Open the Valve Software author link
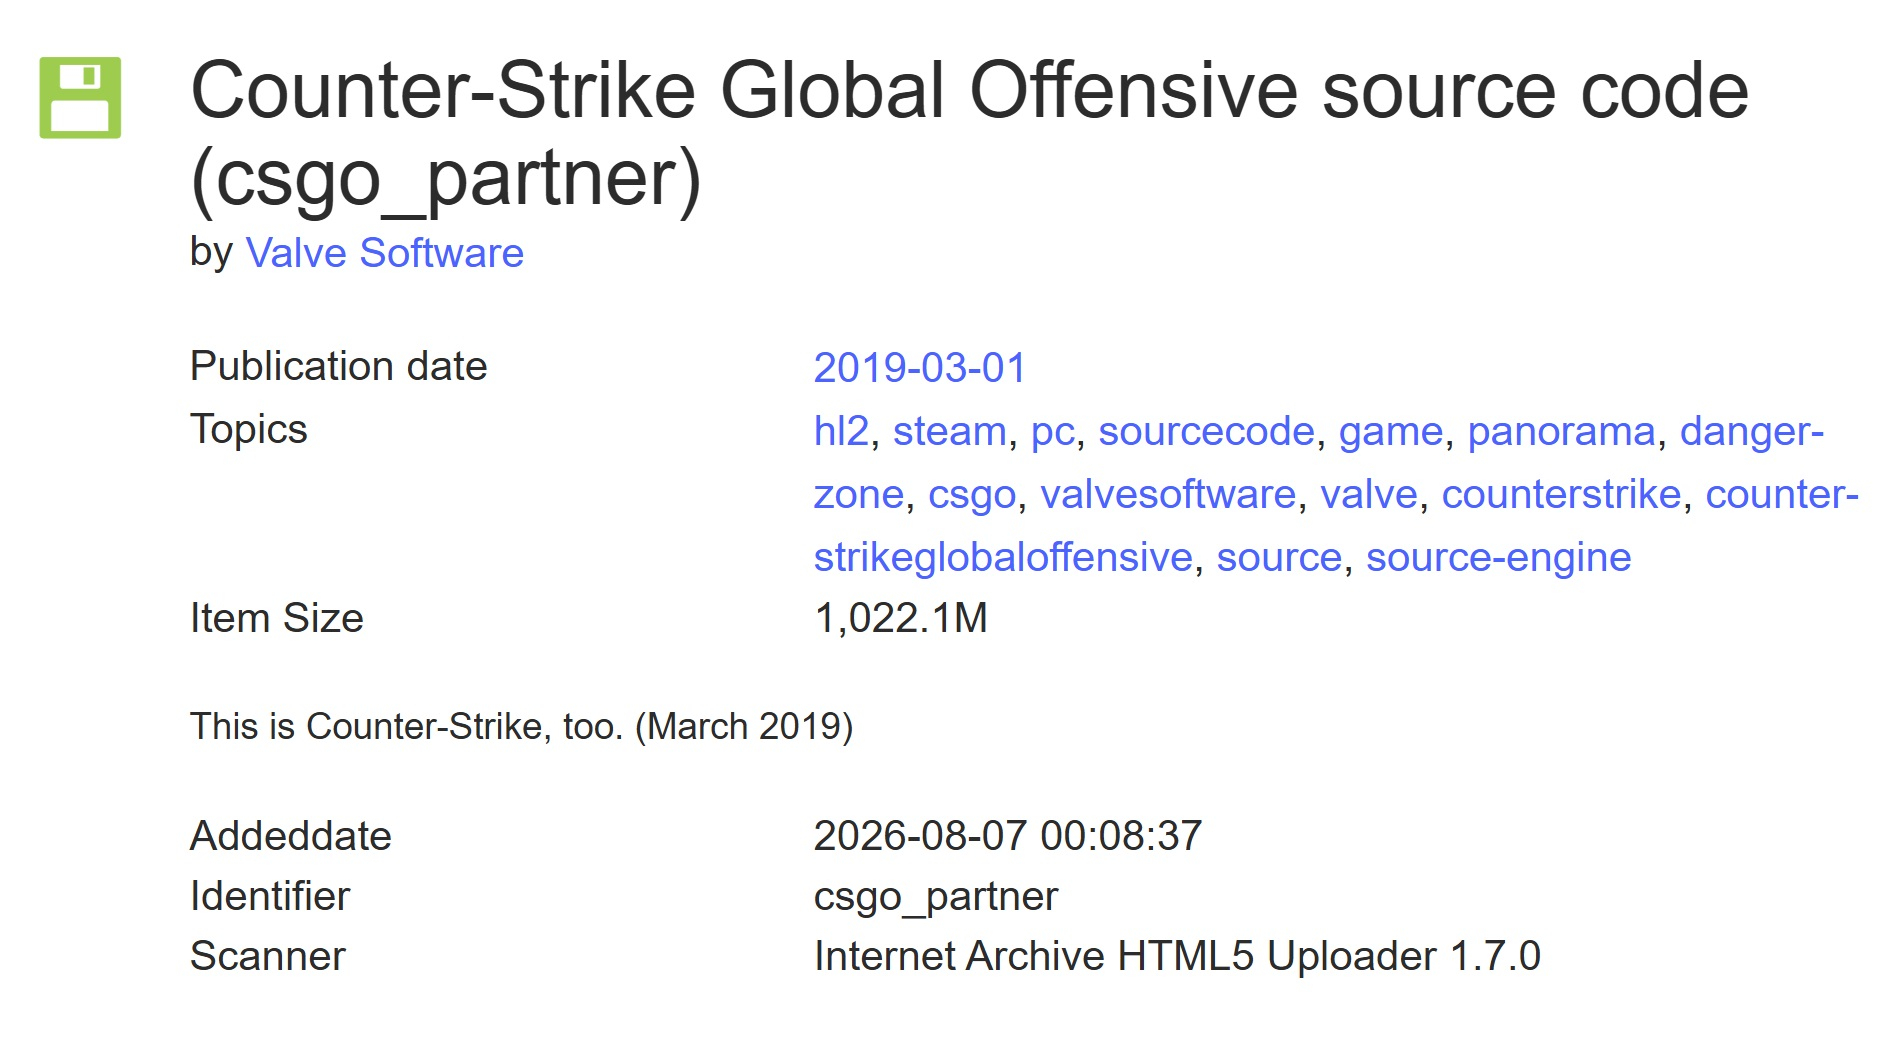1904x1037 pixels. (384, 253)
